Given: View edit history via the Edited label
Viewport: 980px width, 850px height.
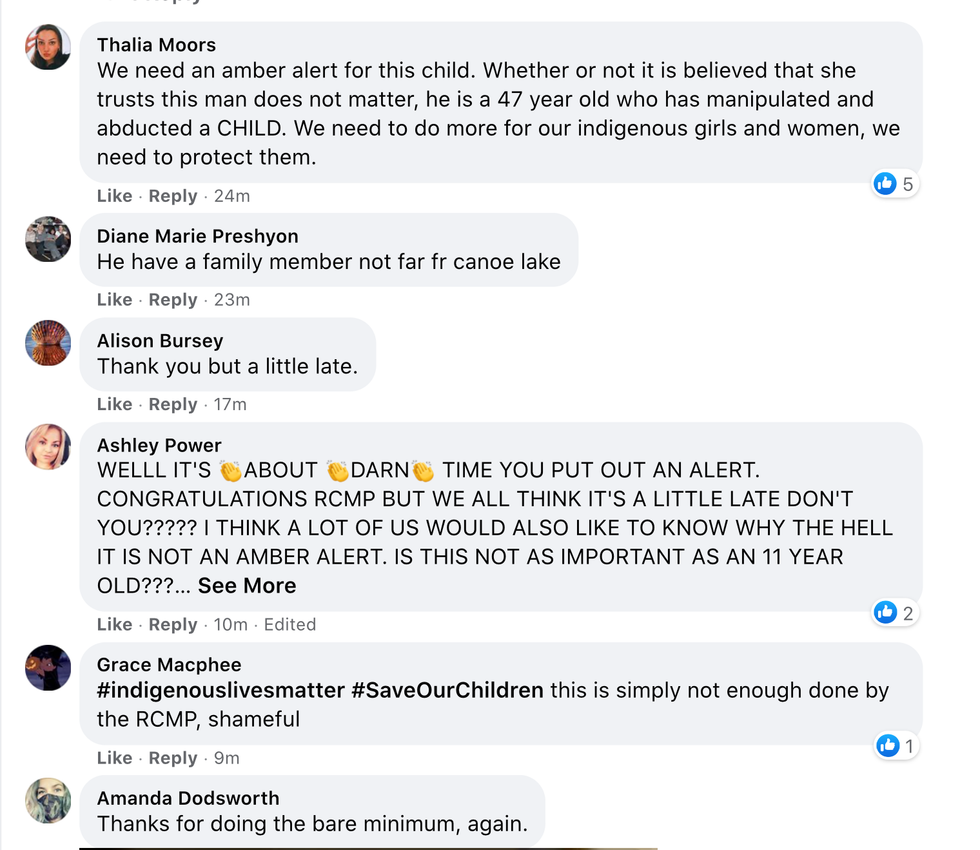Looking at the screenshot, I should point(290,624).
